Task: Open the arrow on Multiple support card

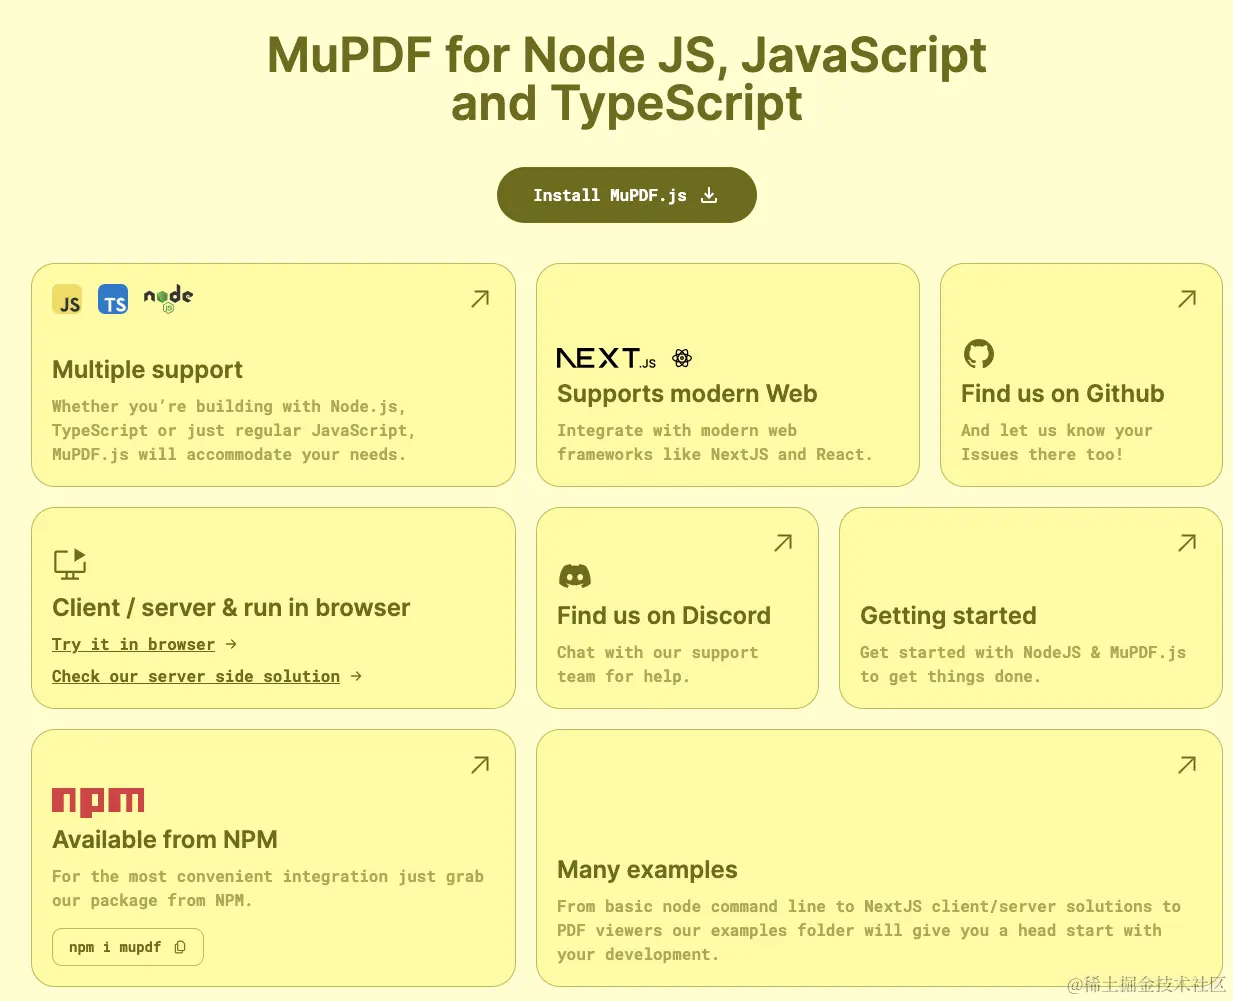Action: [x=480, y=299]
